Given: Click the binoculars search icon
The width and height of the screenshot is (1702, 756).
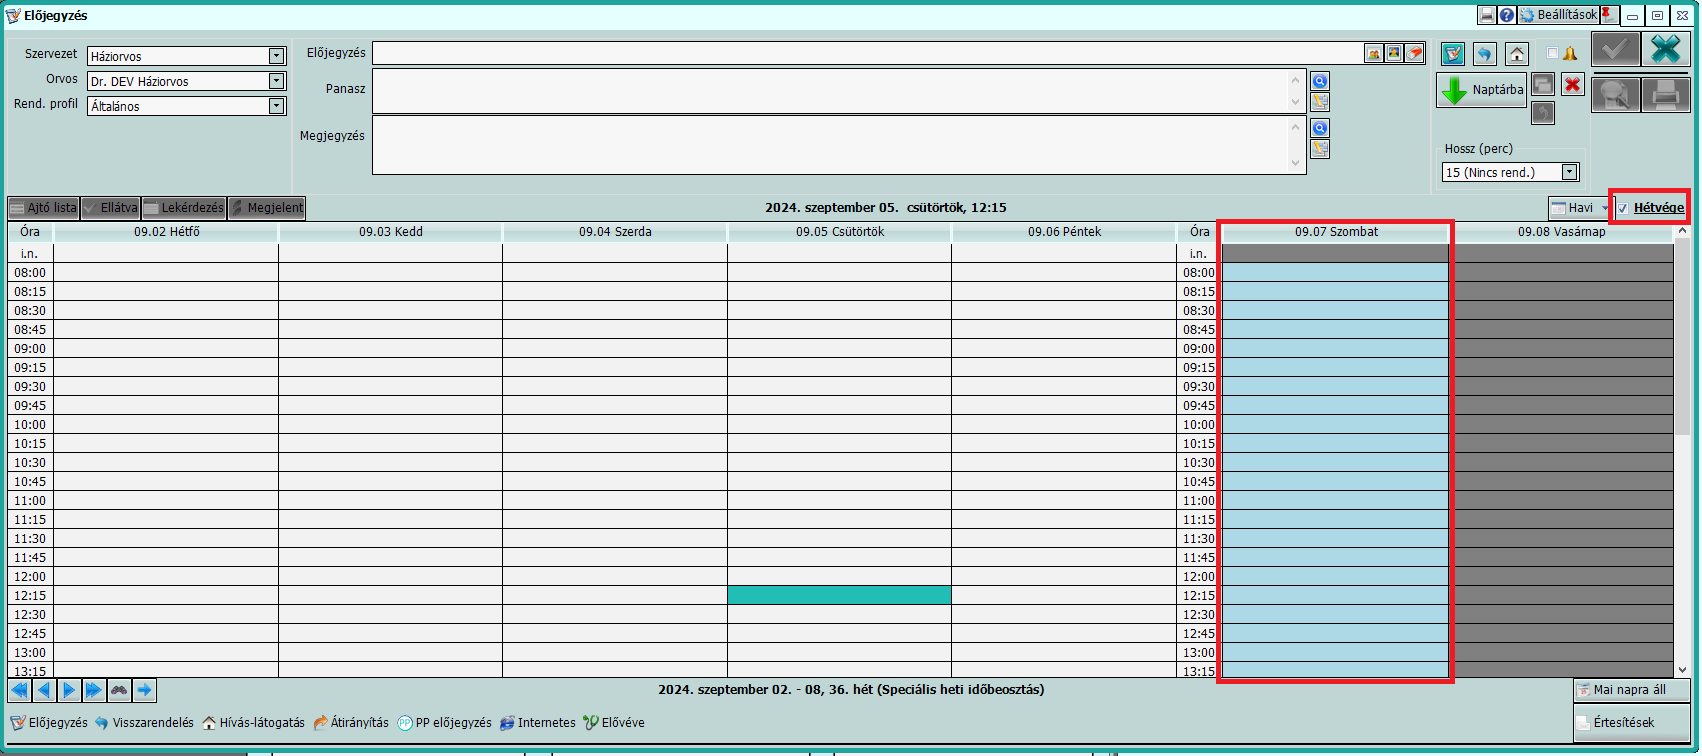Looking at the screenshot, I should tap(119, 690).
